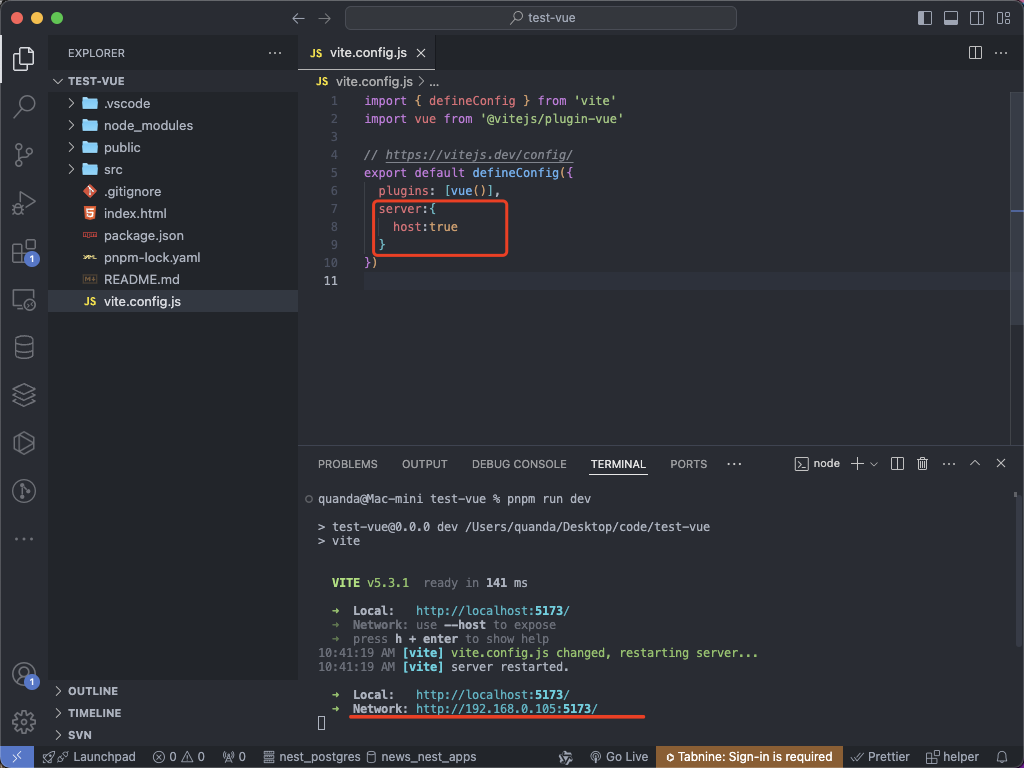Expand the src folder
The width and height of the screenshot is (1024, 768).
[x=71, y=170]
